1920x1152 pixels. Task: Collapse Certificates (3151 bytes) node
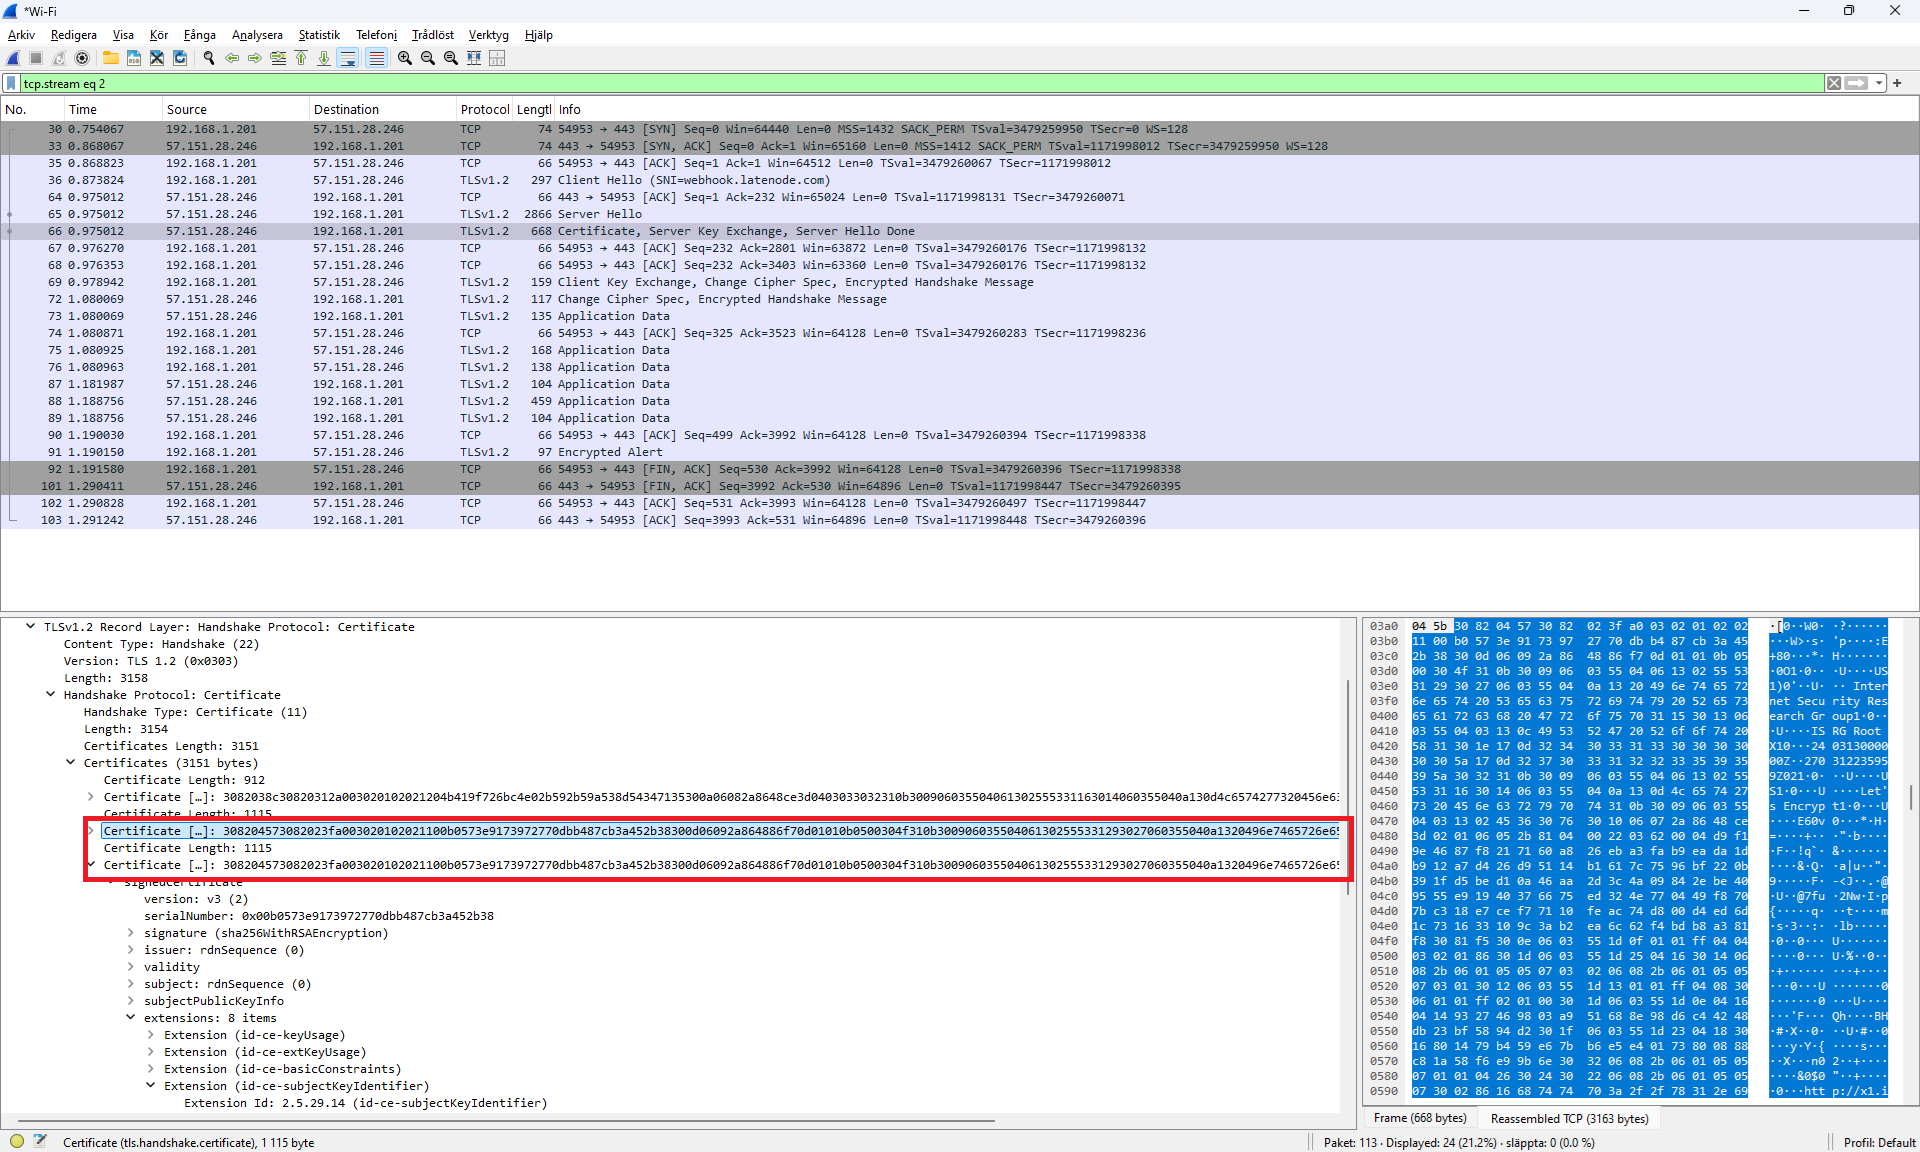tap(70, 763)
